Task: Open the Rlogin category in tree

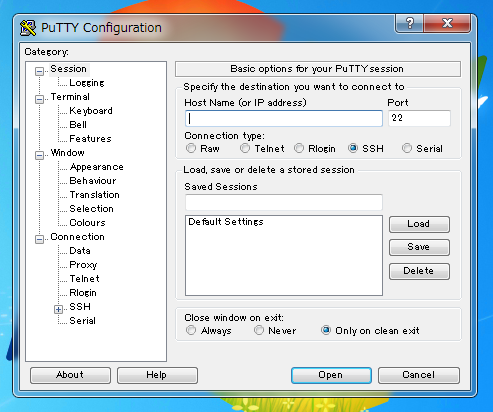Action: click(x=83, y=293)
